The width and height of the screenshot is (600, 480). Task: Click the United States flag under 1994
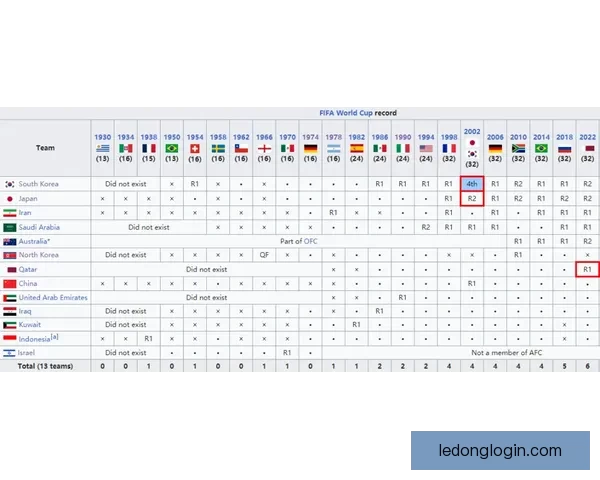[426, 148]
